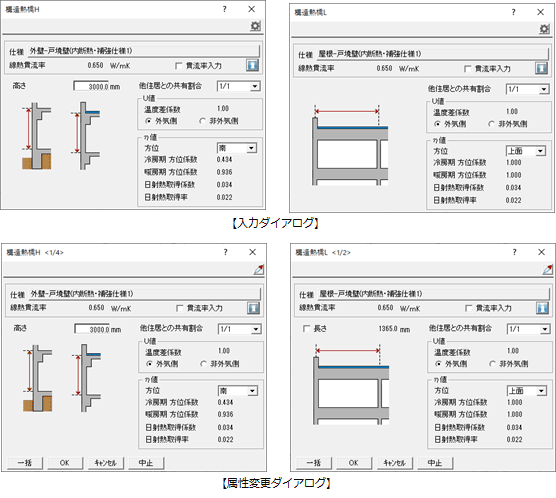Open the gear settings icon in the 構造熱橋L input dialog
The width and height of the screenshot is (556, 498).
[544, 29]
